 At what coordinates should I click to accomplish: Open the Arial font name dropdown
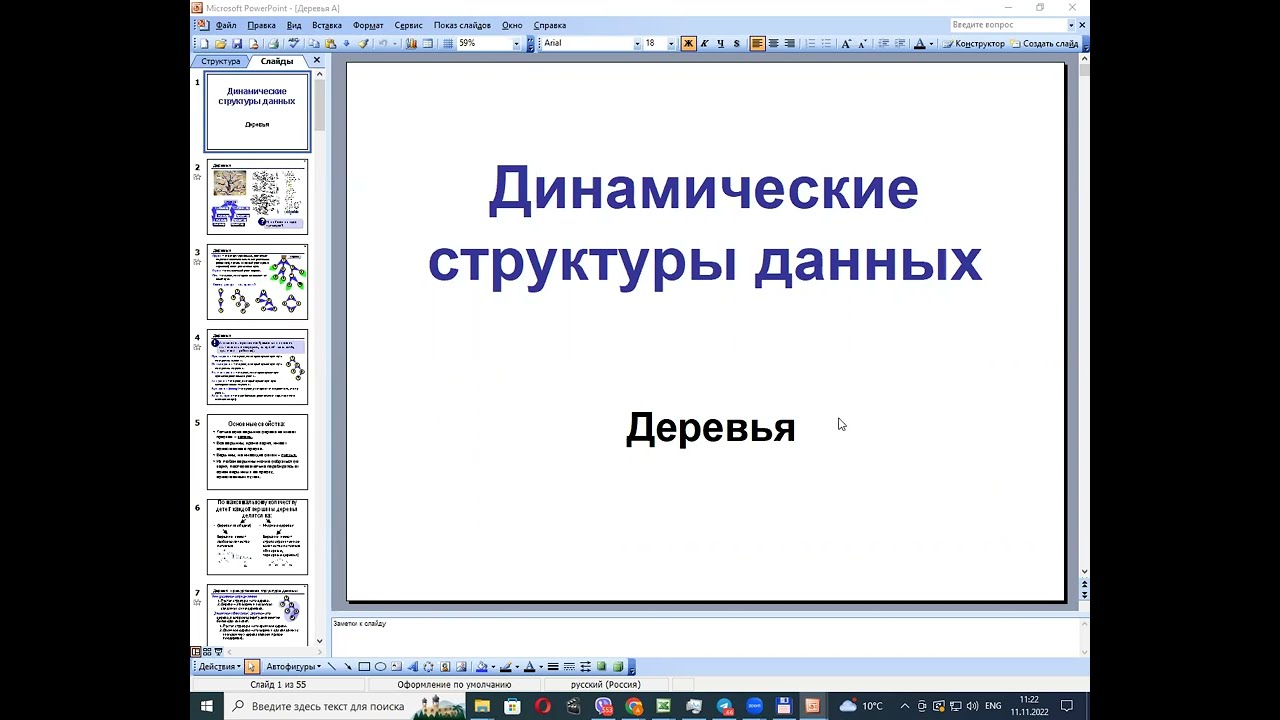(x=637, y=44)
